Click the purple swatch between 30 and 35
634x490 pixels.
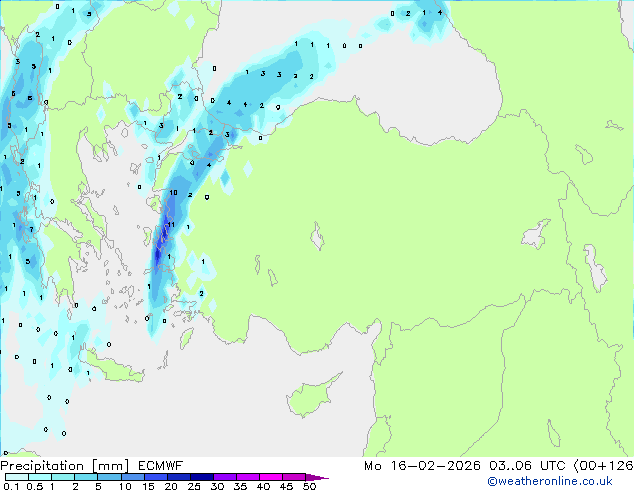coord(224,477)
